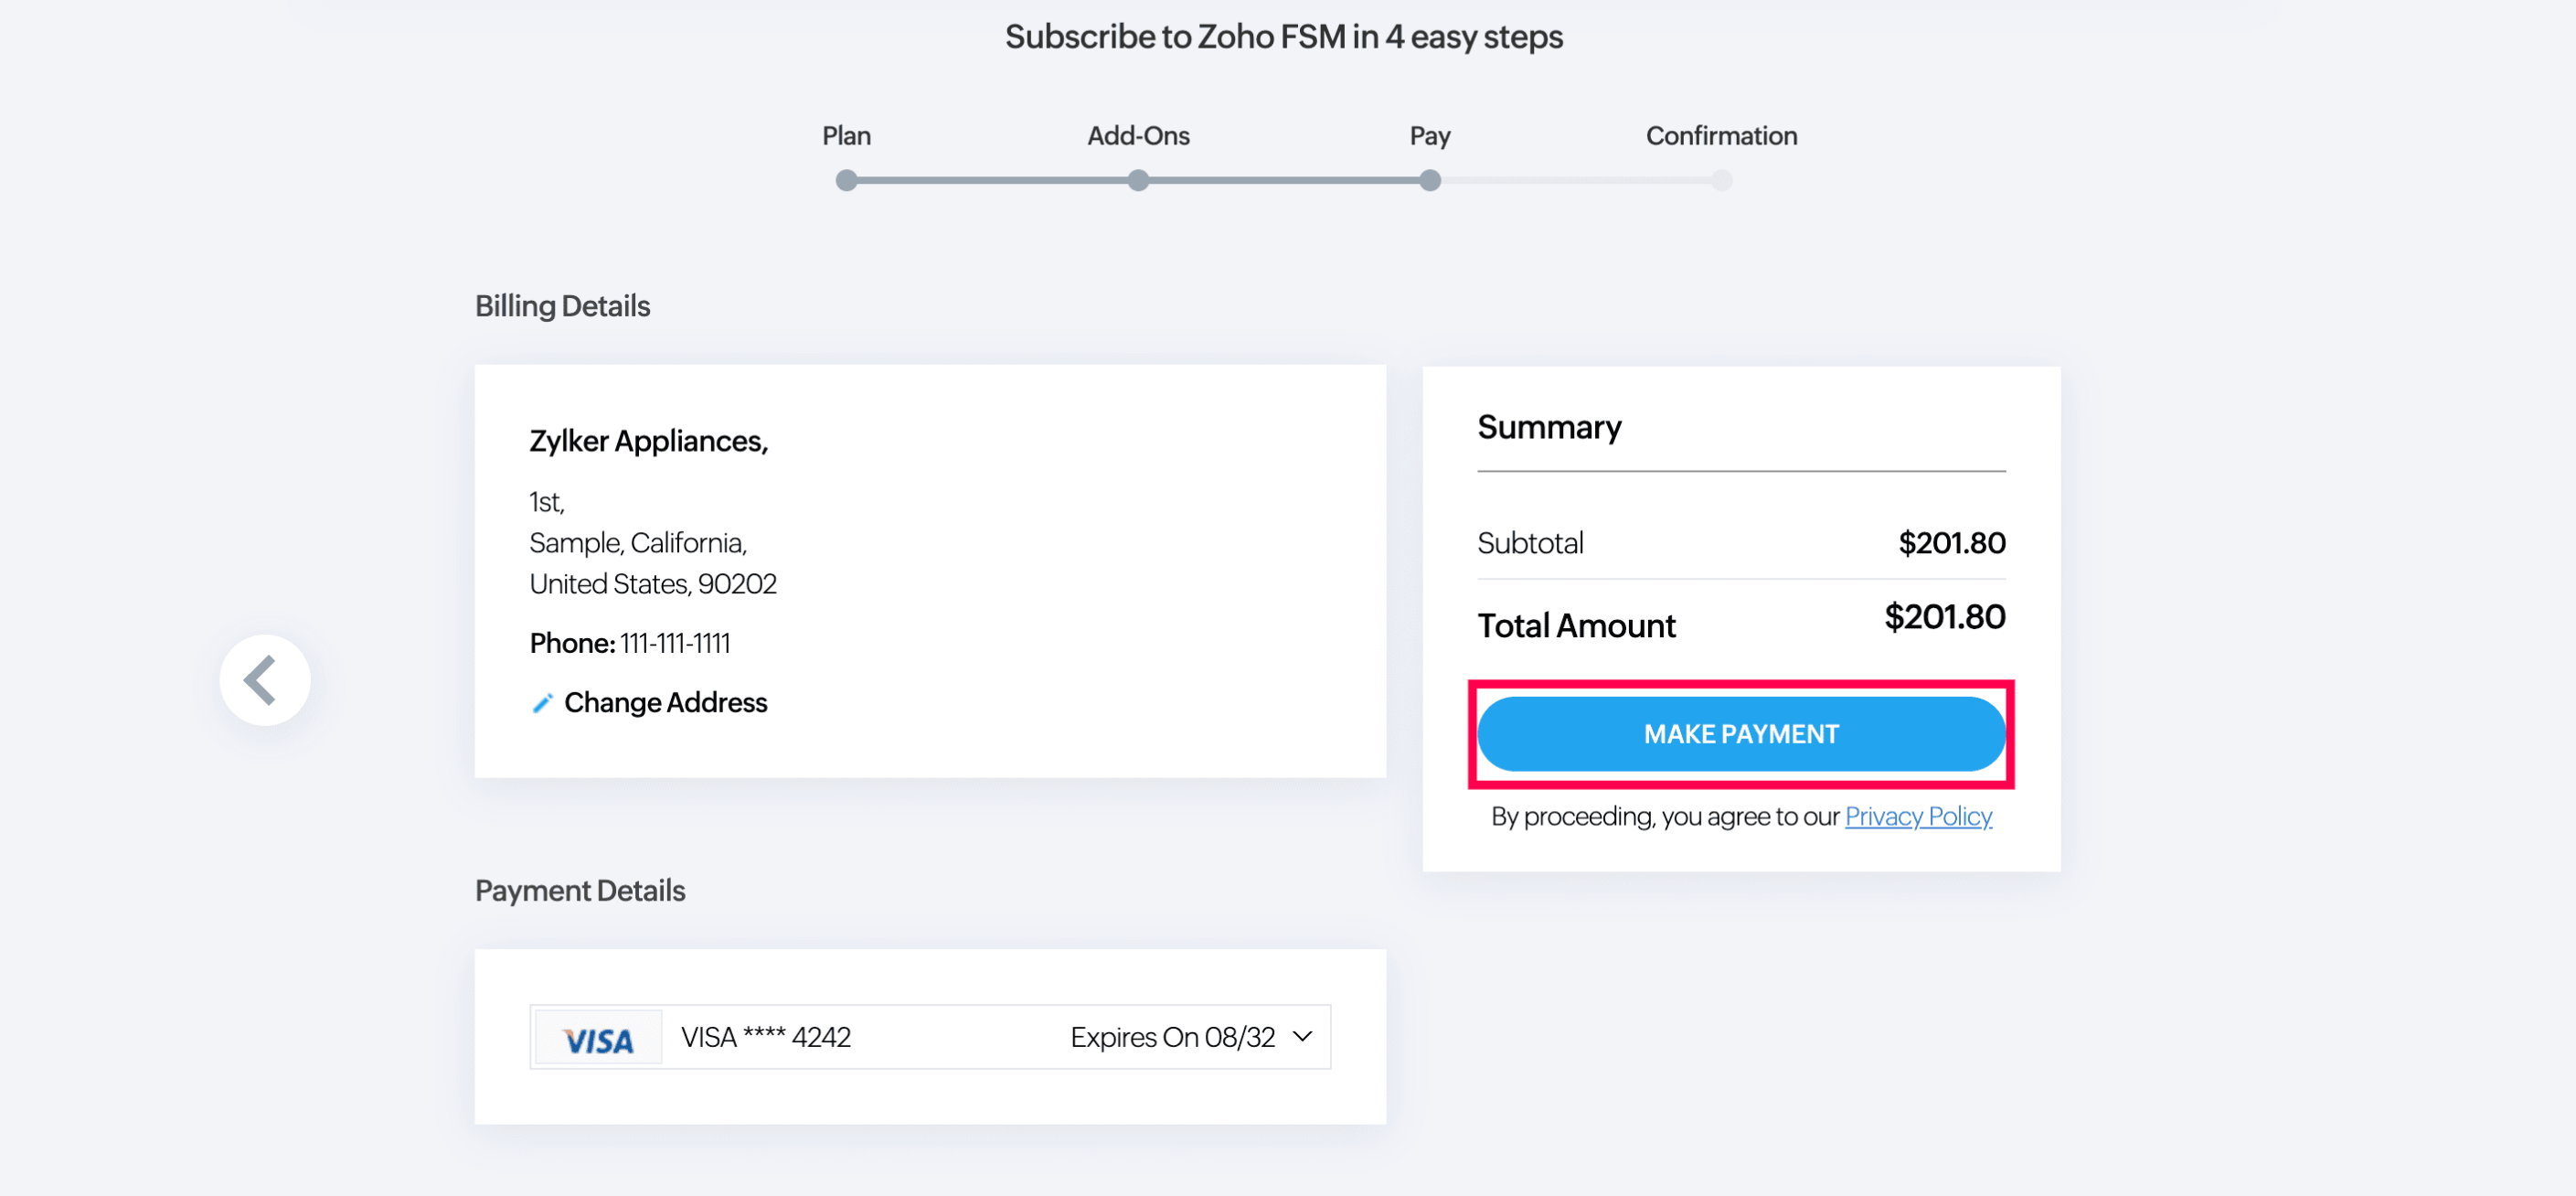Click the Pay step dot
The height and width of the screenshot is (1196, 2576).
(1430, 181)
